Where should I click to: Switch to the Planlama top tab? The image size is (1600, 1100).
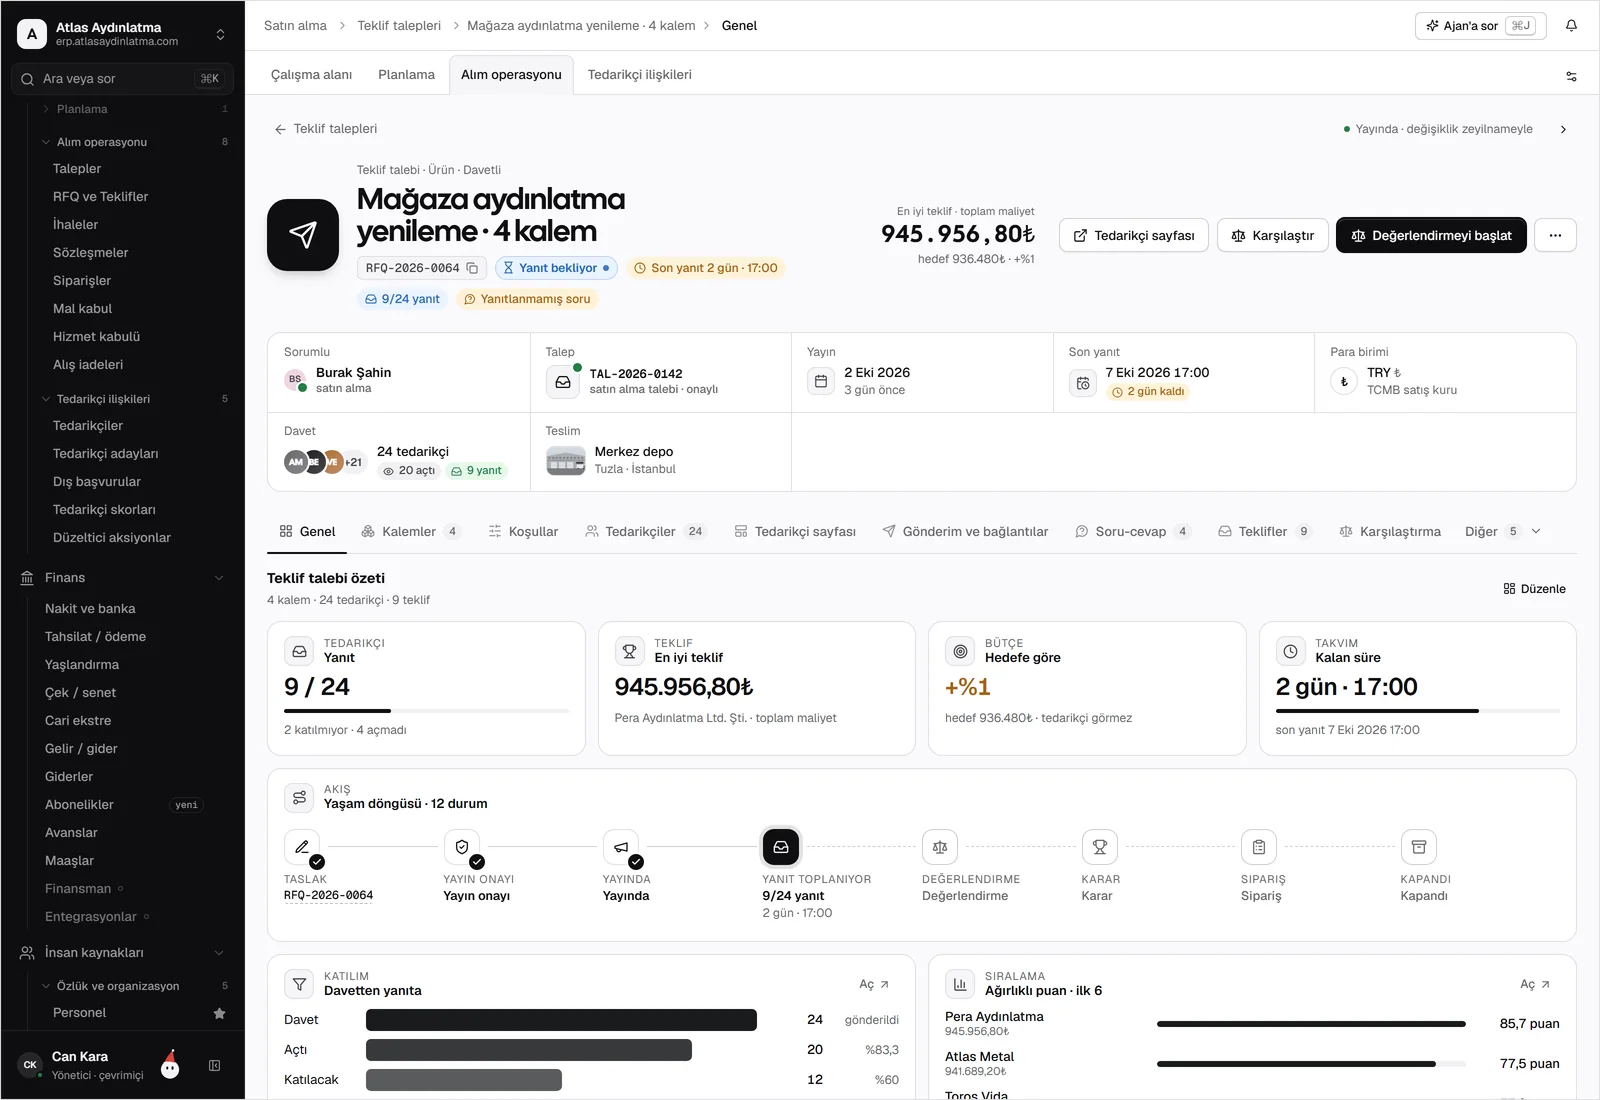click(406, 75)
